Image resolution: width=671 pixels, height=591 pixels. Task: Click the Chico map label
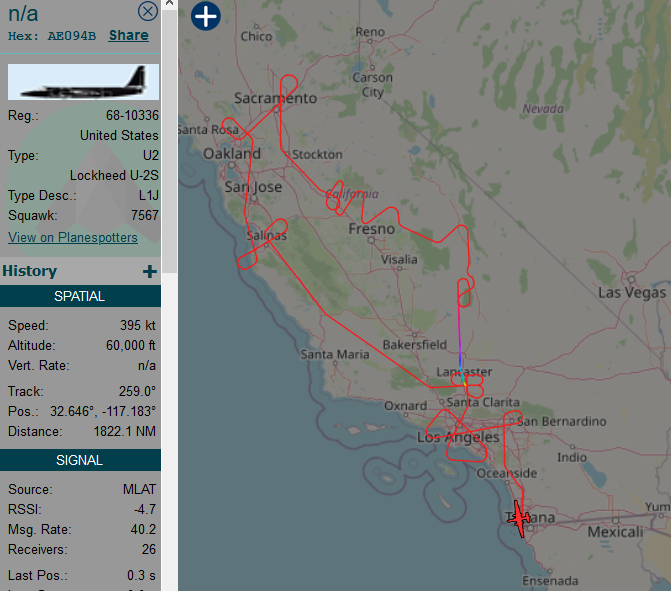pos(256,36)
